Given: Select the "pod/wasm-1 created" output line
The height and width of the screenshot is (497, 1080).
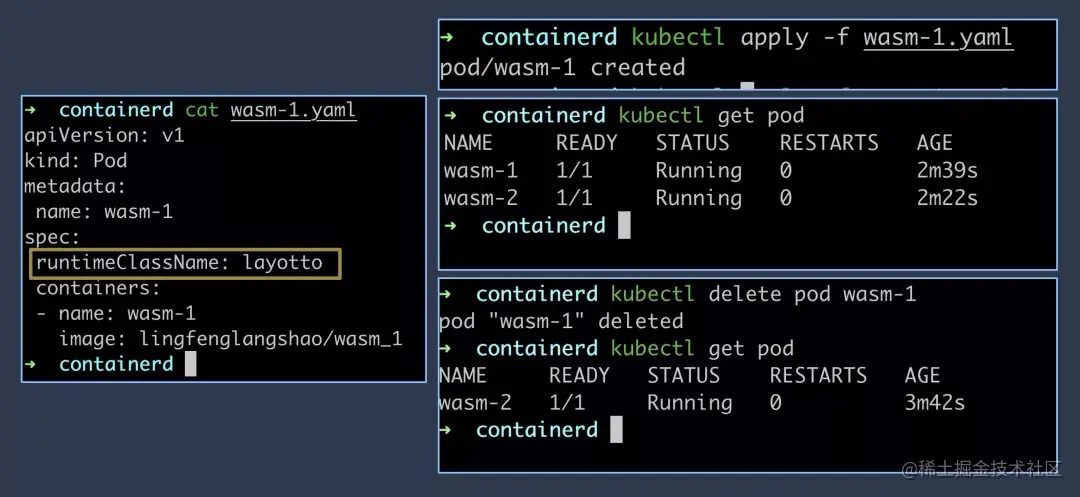Looking at the screenshot, I should [x=563, y=67].
